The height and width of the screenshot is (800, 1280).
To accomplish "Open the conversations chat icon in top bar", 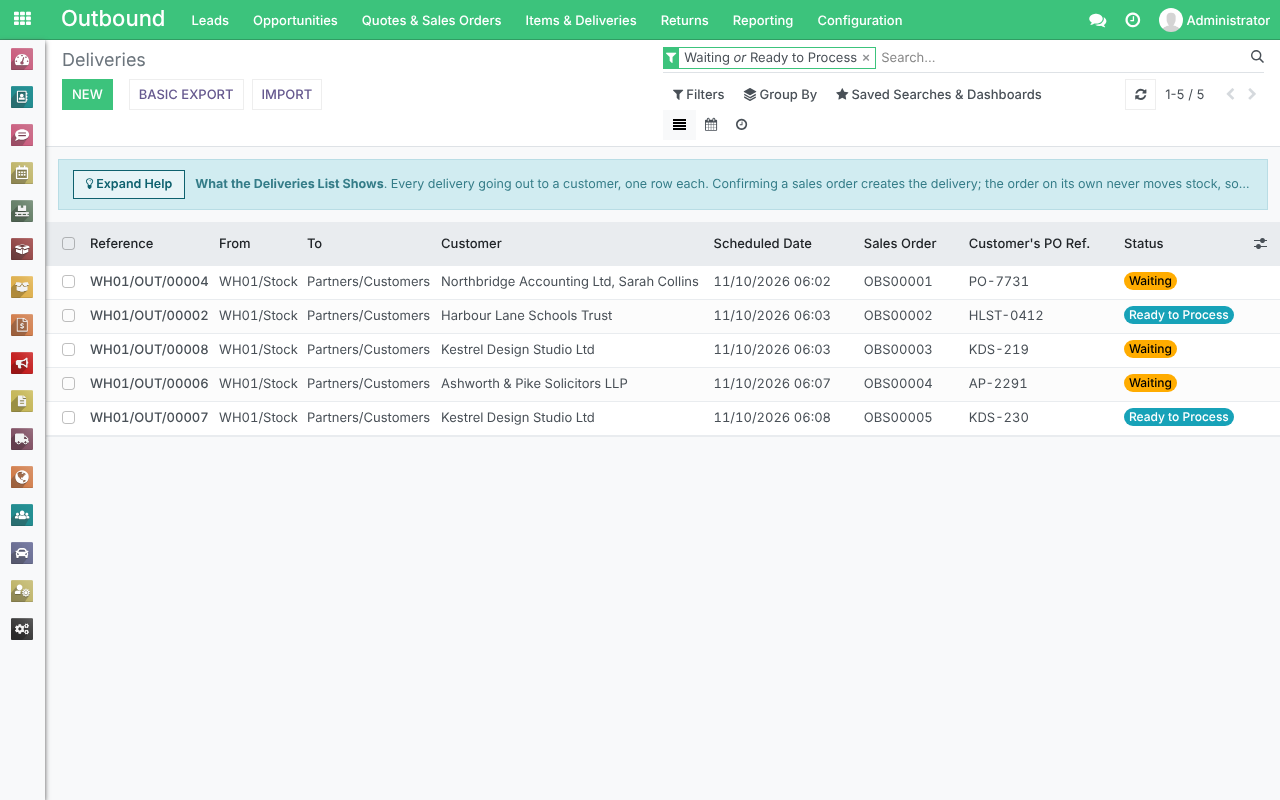I will coord(1097,20).
